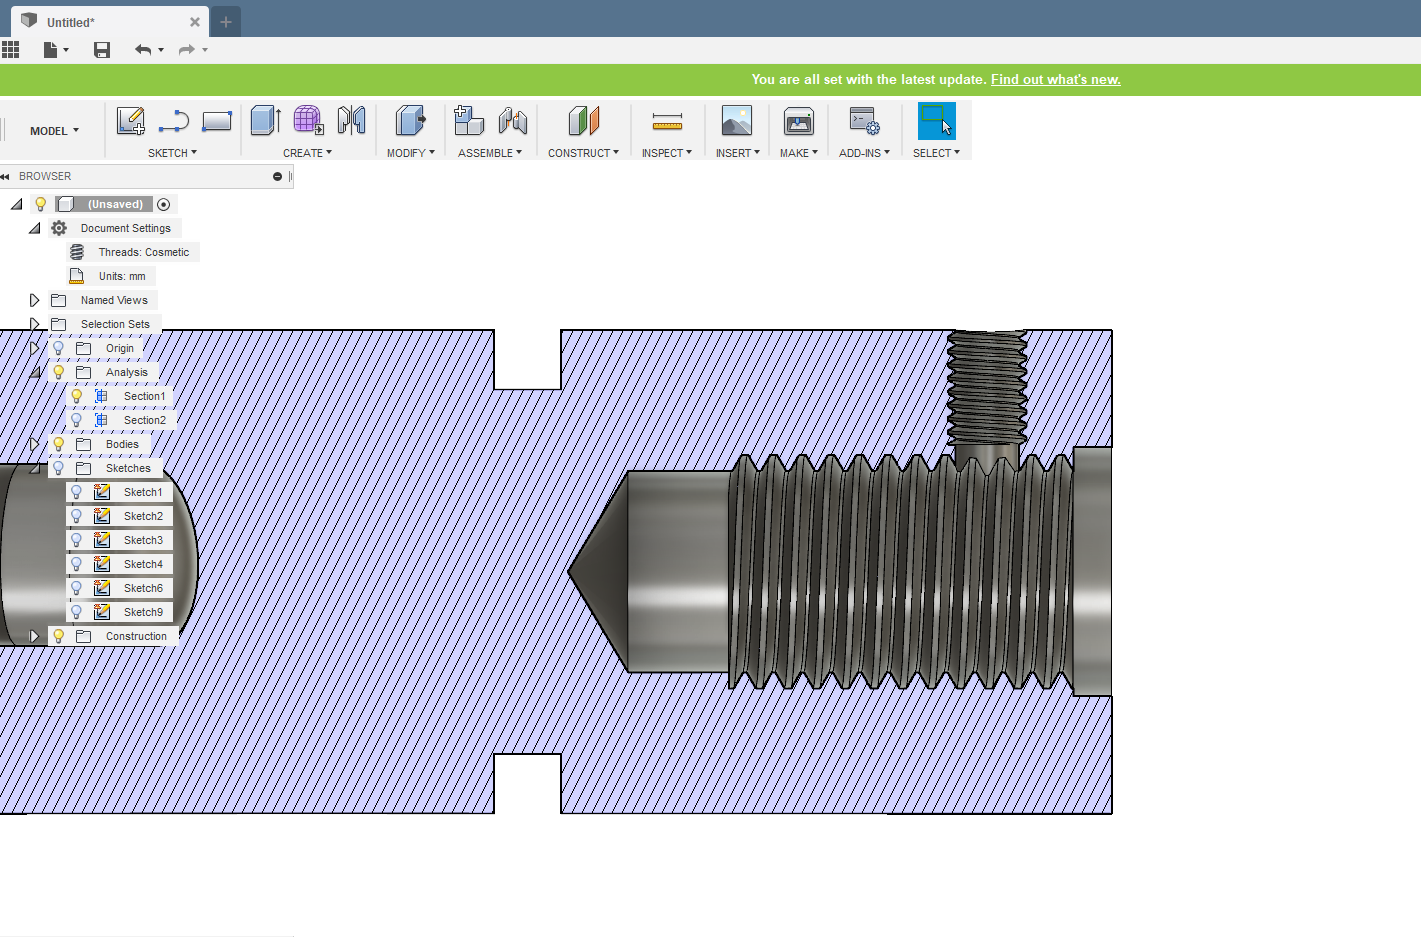Click the New Component assemble icon
The width and height of the screenshot is (1421, 937).
(x=467, y=120)
